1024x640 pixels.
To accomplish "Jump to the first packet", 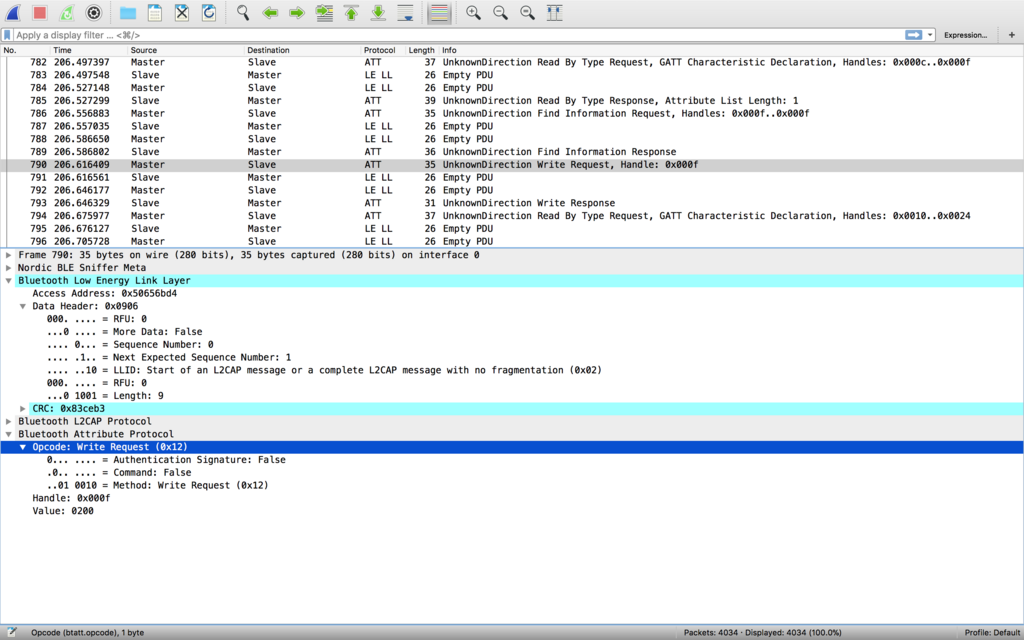I will coord(351,12).
